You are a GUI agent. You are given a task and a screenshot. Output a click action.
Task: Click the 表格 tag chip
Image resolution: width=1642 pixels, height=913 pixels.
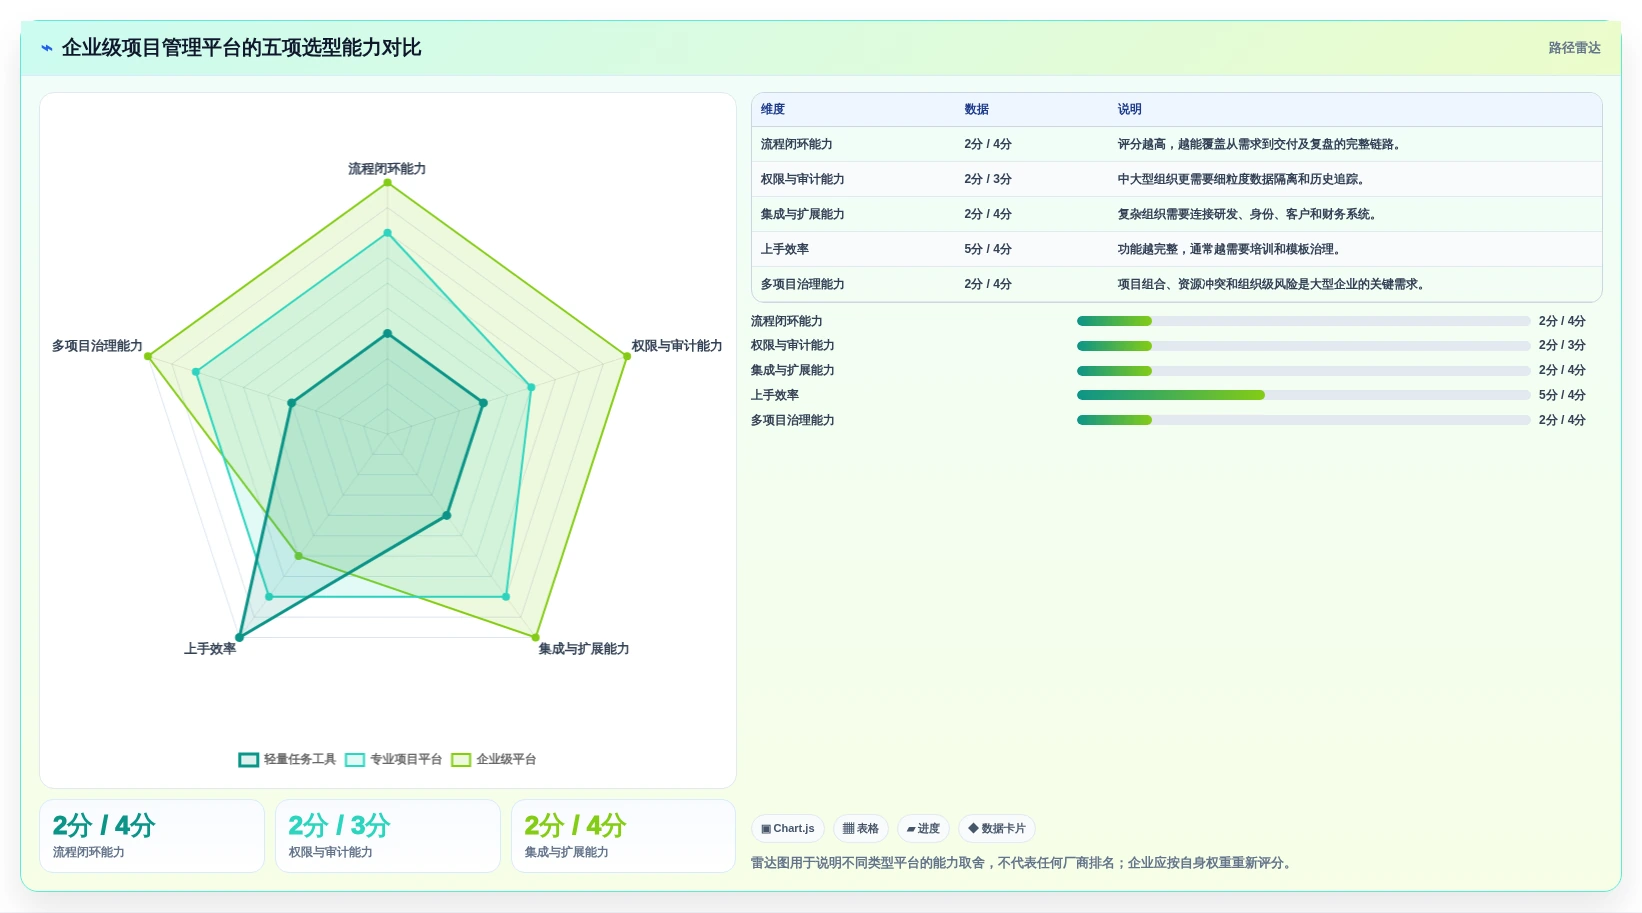[x=861, y=828]
